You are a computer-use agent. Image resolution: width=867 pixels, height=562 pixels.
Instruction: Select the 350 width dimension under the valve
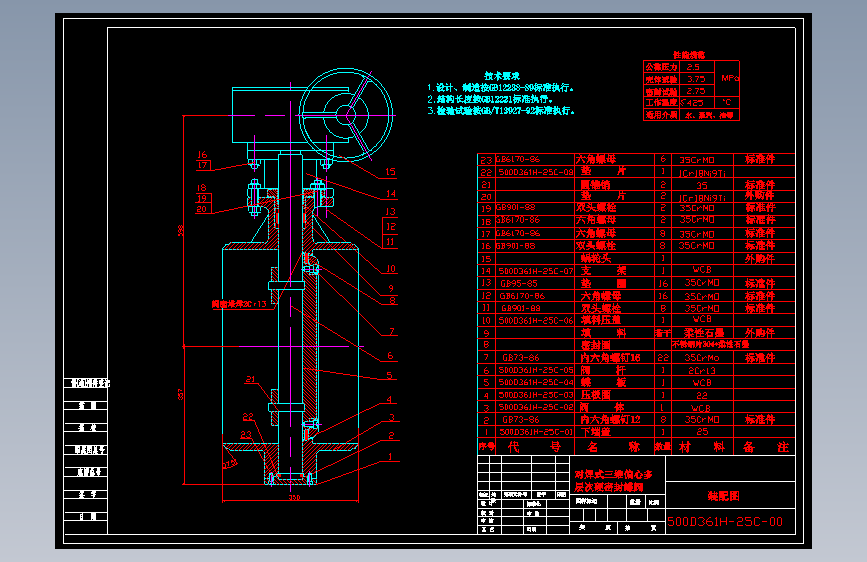[x=294, y=498]
